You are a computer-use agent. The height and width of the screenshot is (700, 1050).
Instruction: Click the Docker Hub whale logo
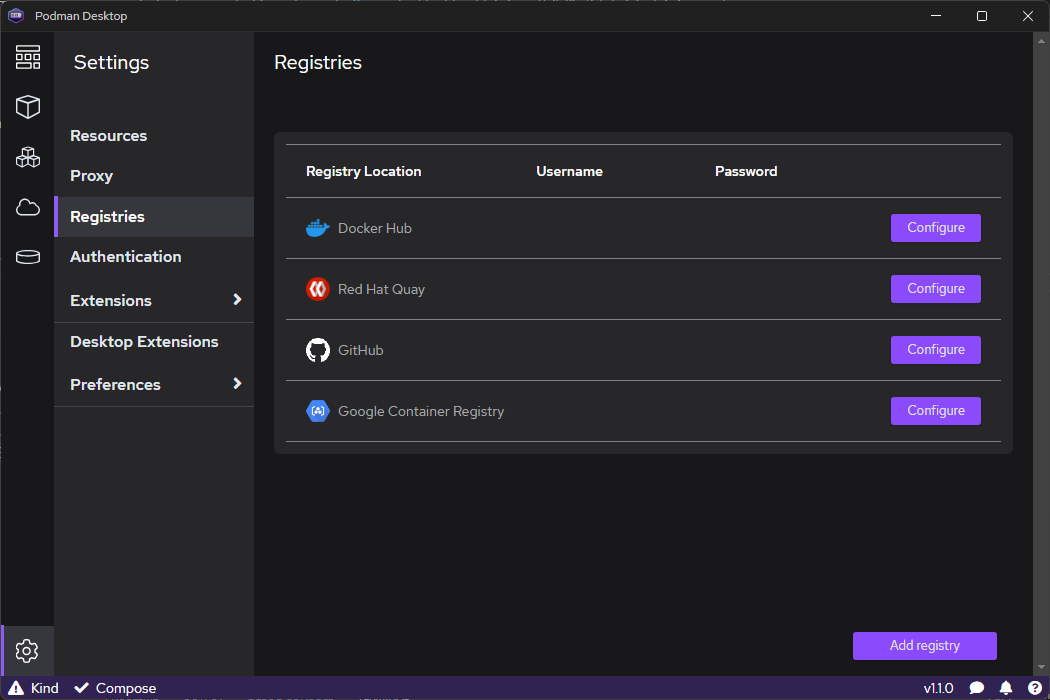(x=317, y=228)
